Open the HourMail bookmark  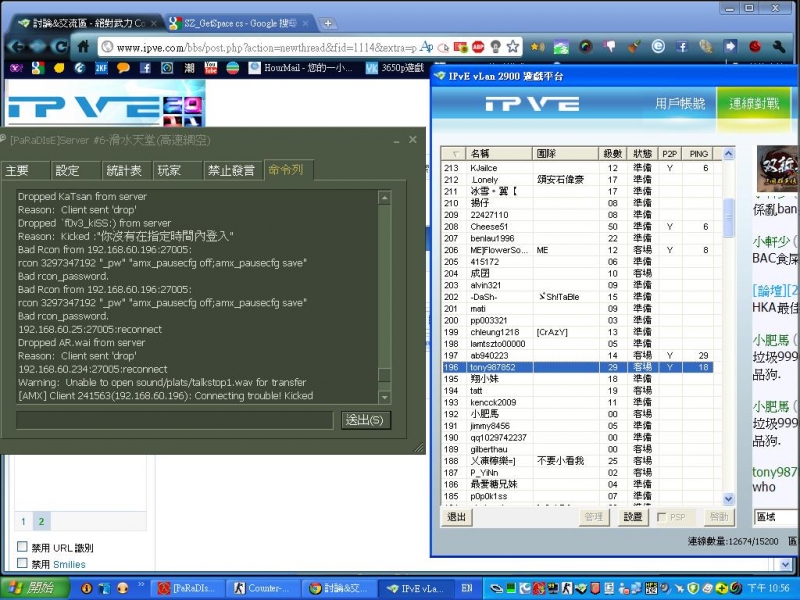click(x=301, y=68)
